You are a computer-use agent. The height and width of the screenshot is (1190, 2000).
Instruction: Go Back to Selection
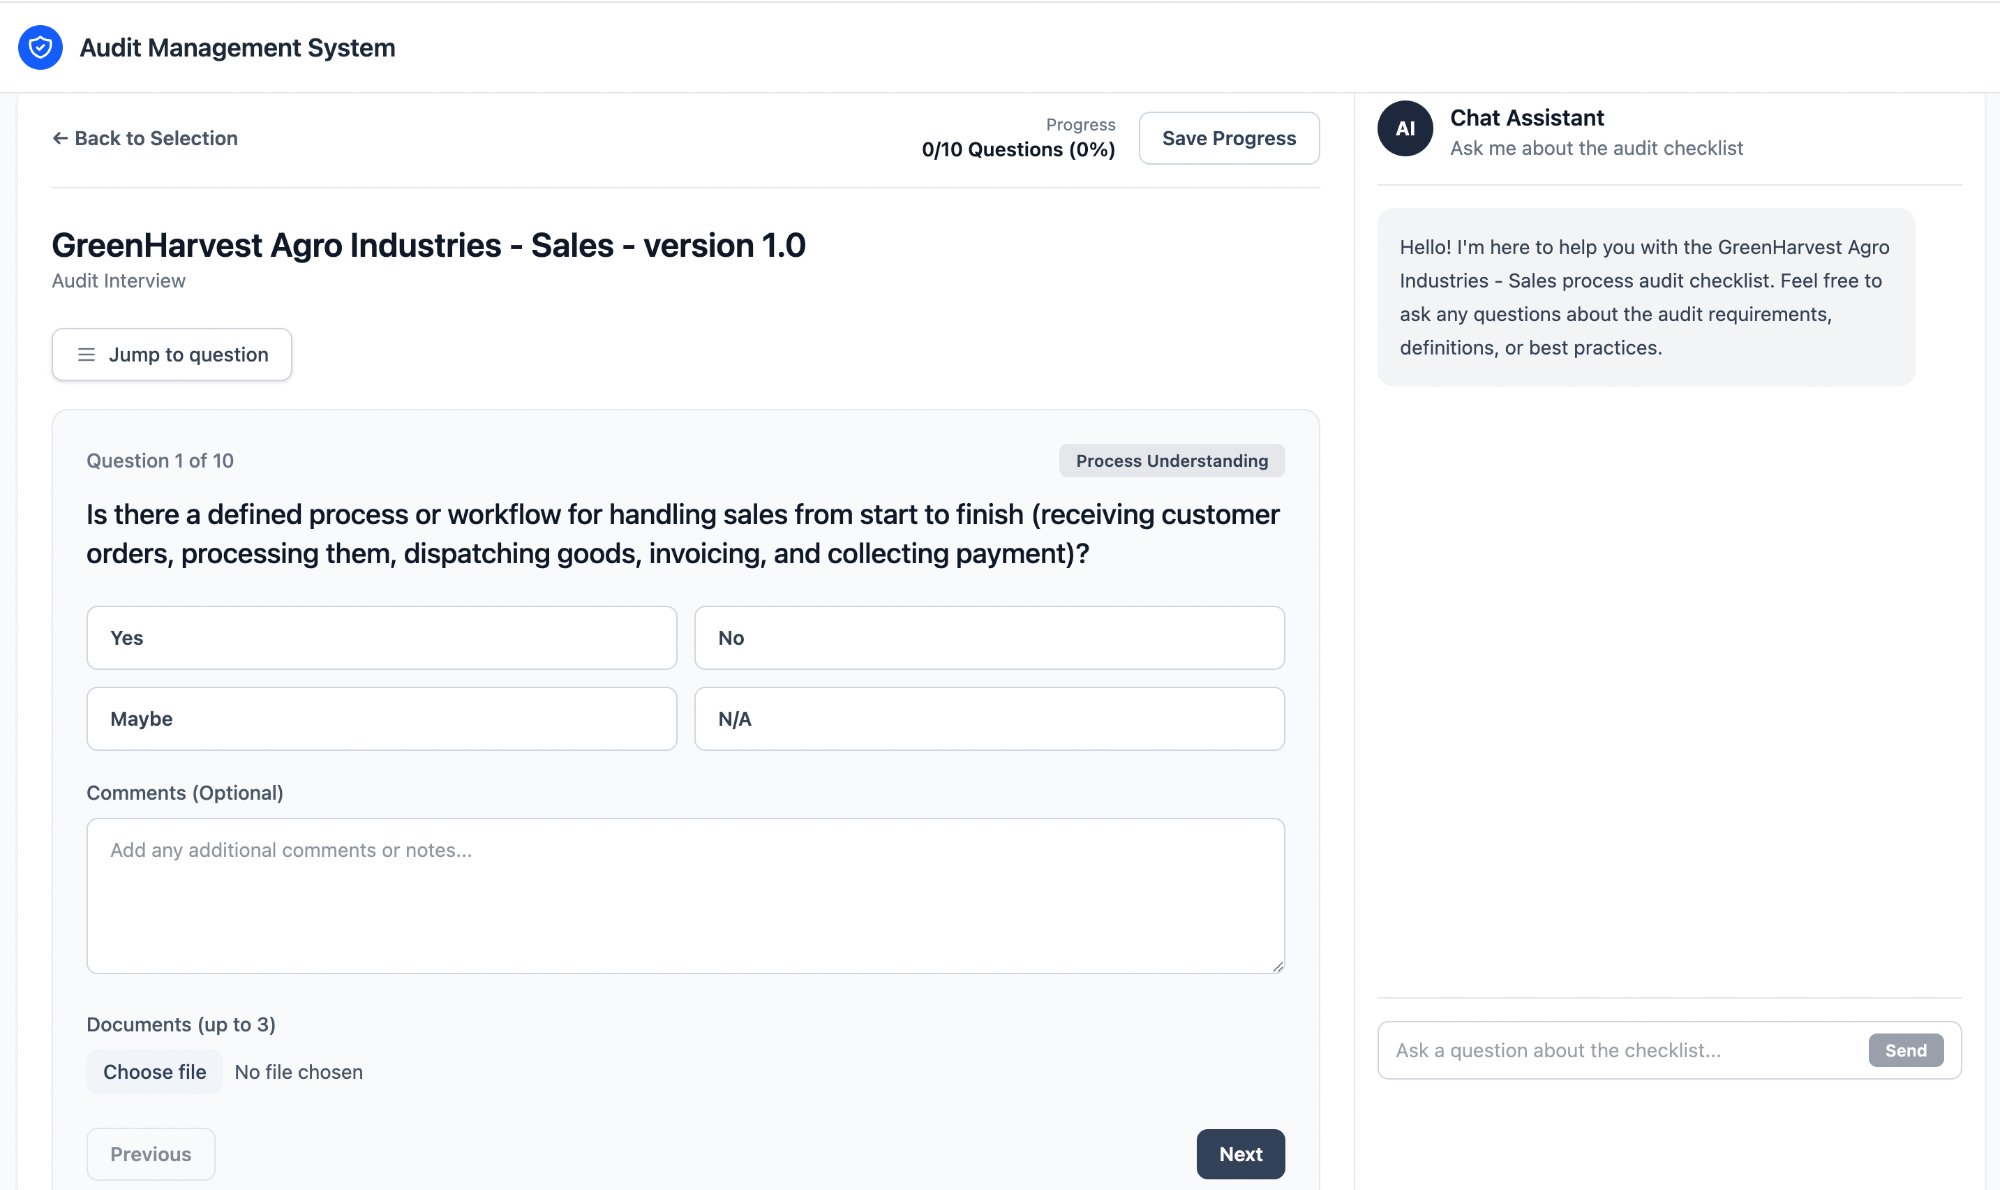145,138
